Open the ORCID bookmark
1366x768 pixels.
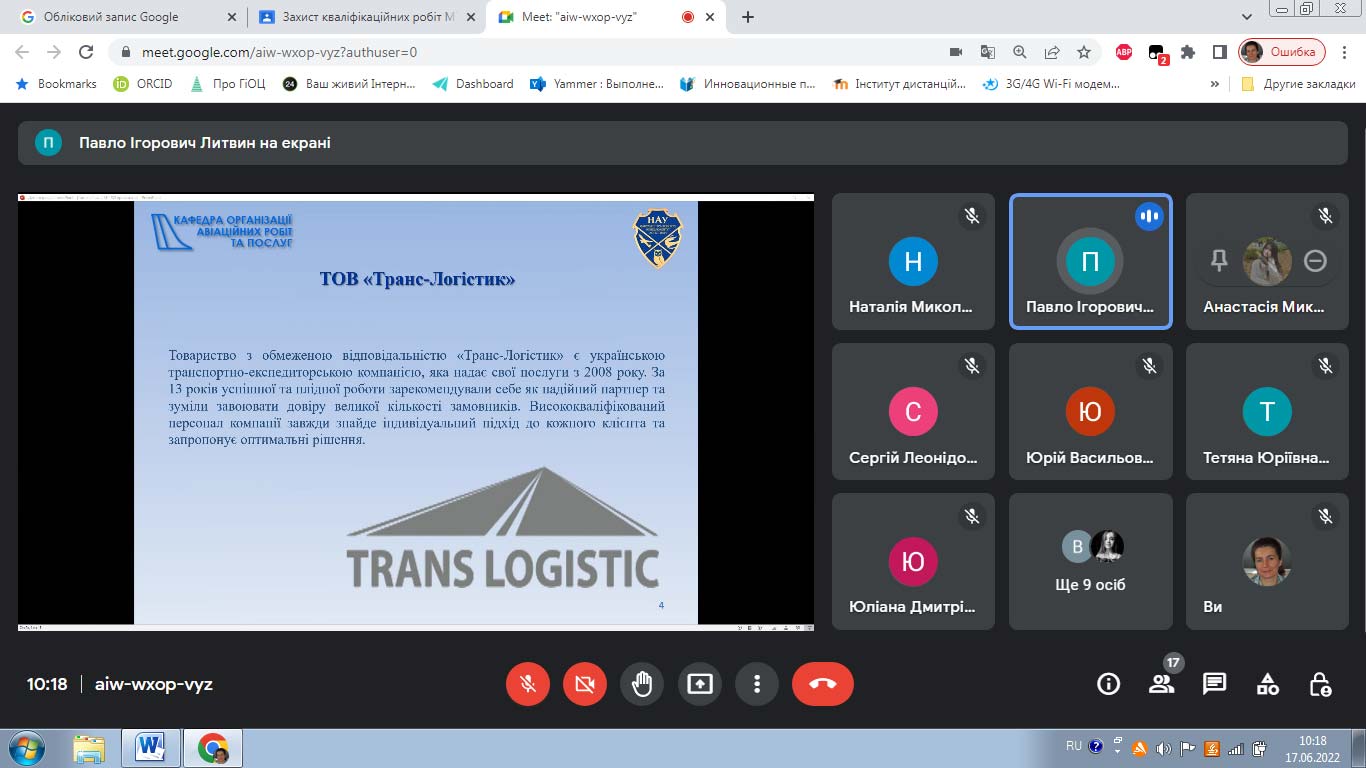(x=143, y=84)
